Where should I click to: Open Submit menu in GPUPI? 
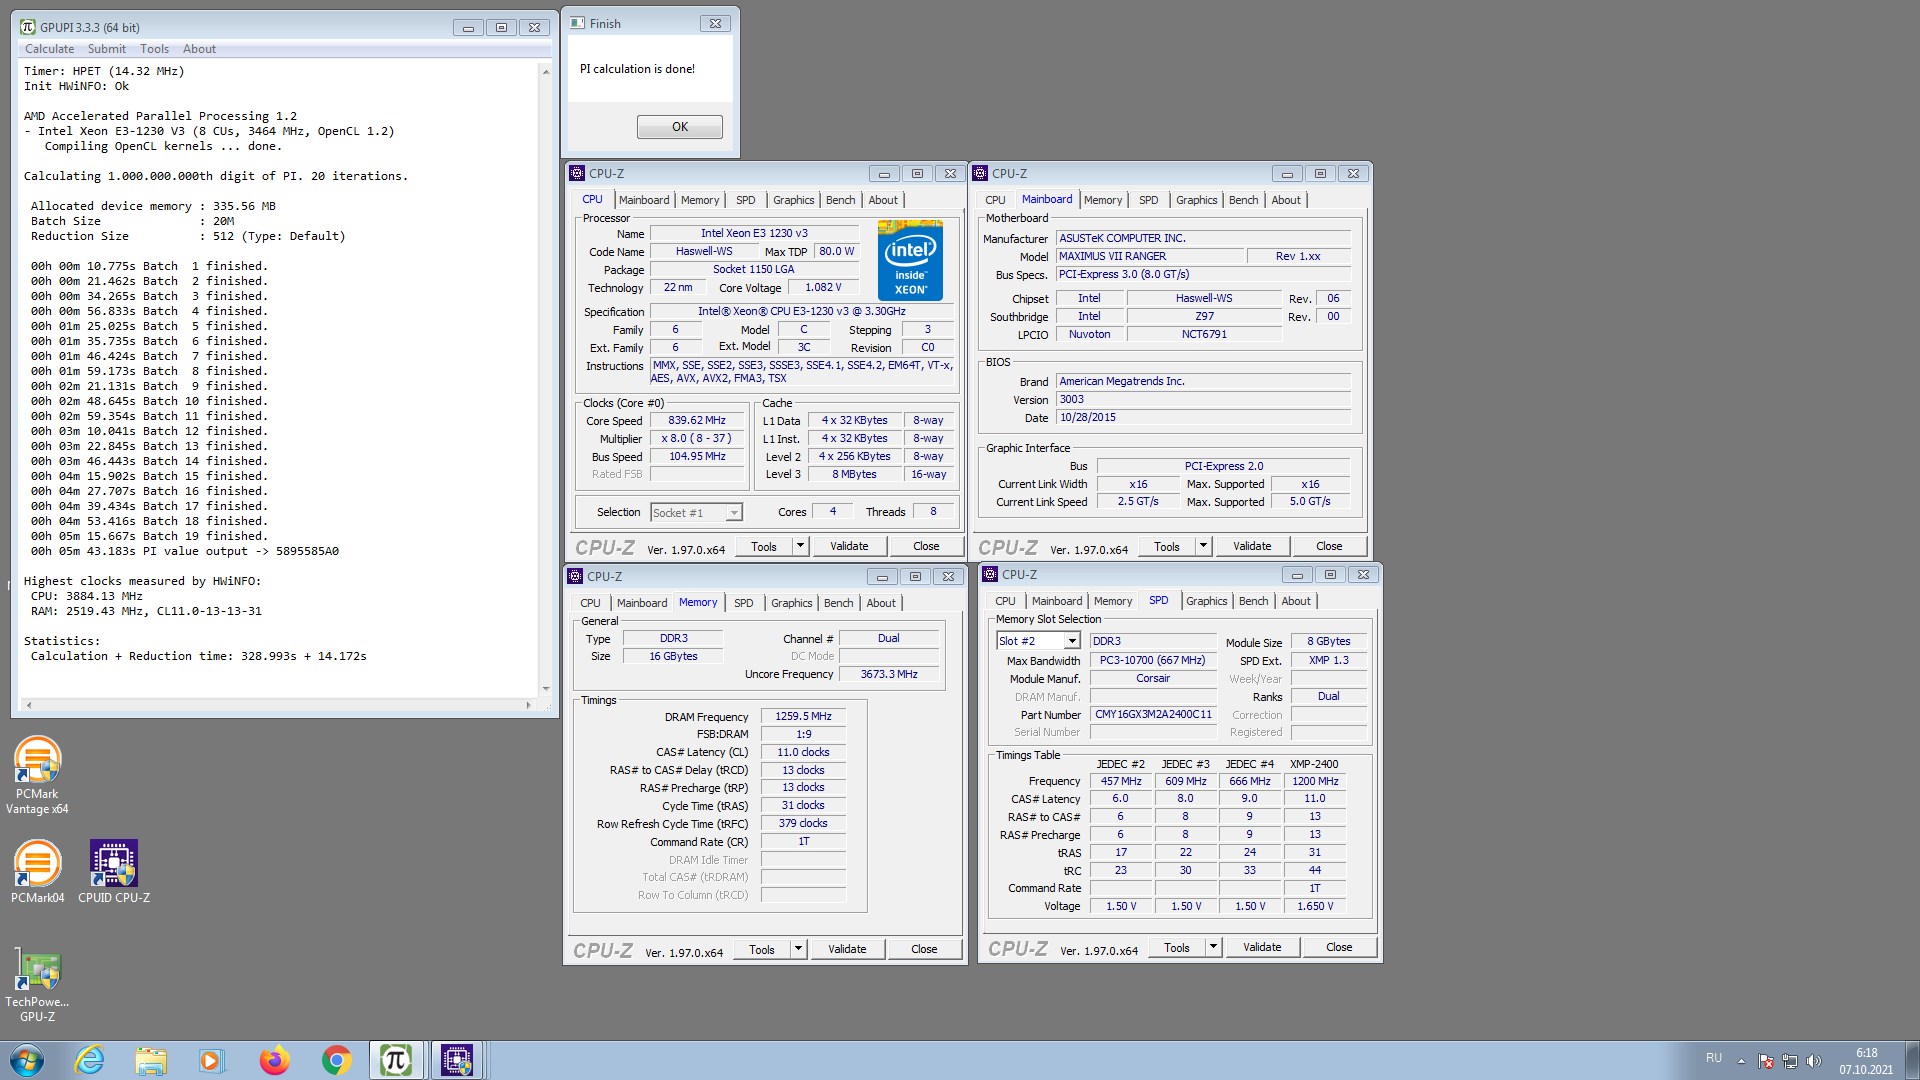[107, 49]
